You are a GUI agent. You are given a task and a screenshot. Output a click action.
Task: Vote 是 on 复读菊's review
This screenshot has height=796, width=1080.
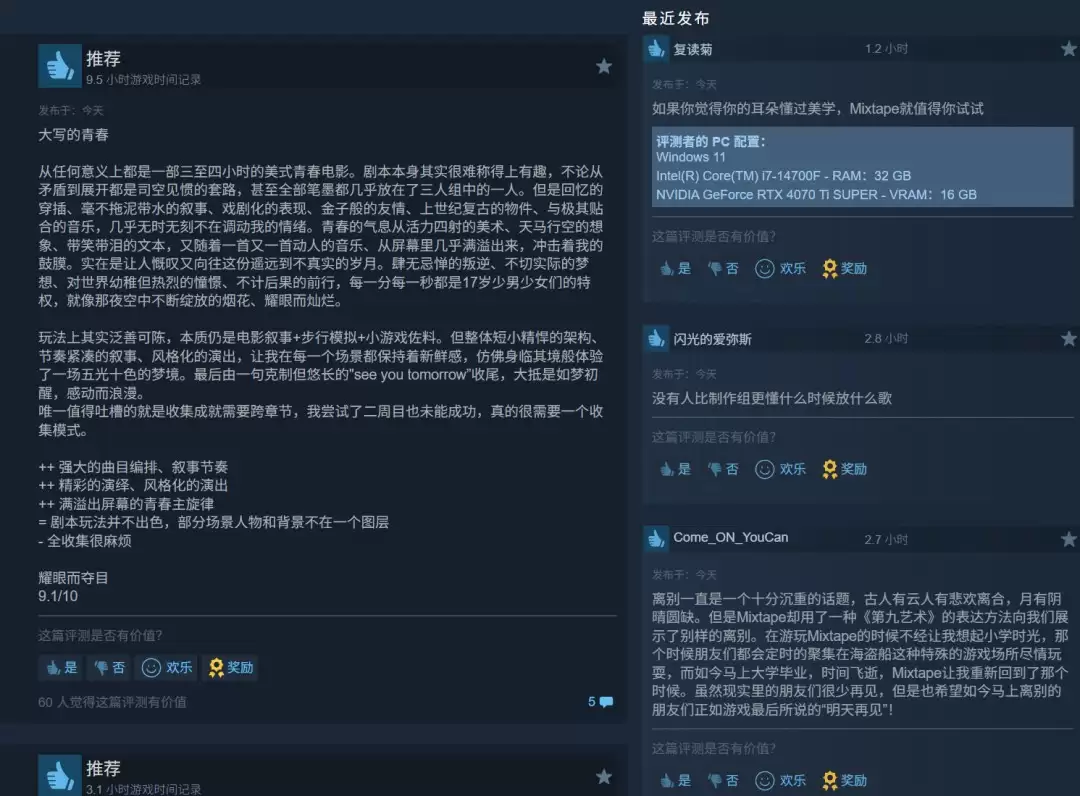[675, 268]
